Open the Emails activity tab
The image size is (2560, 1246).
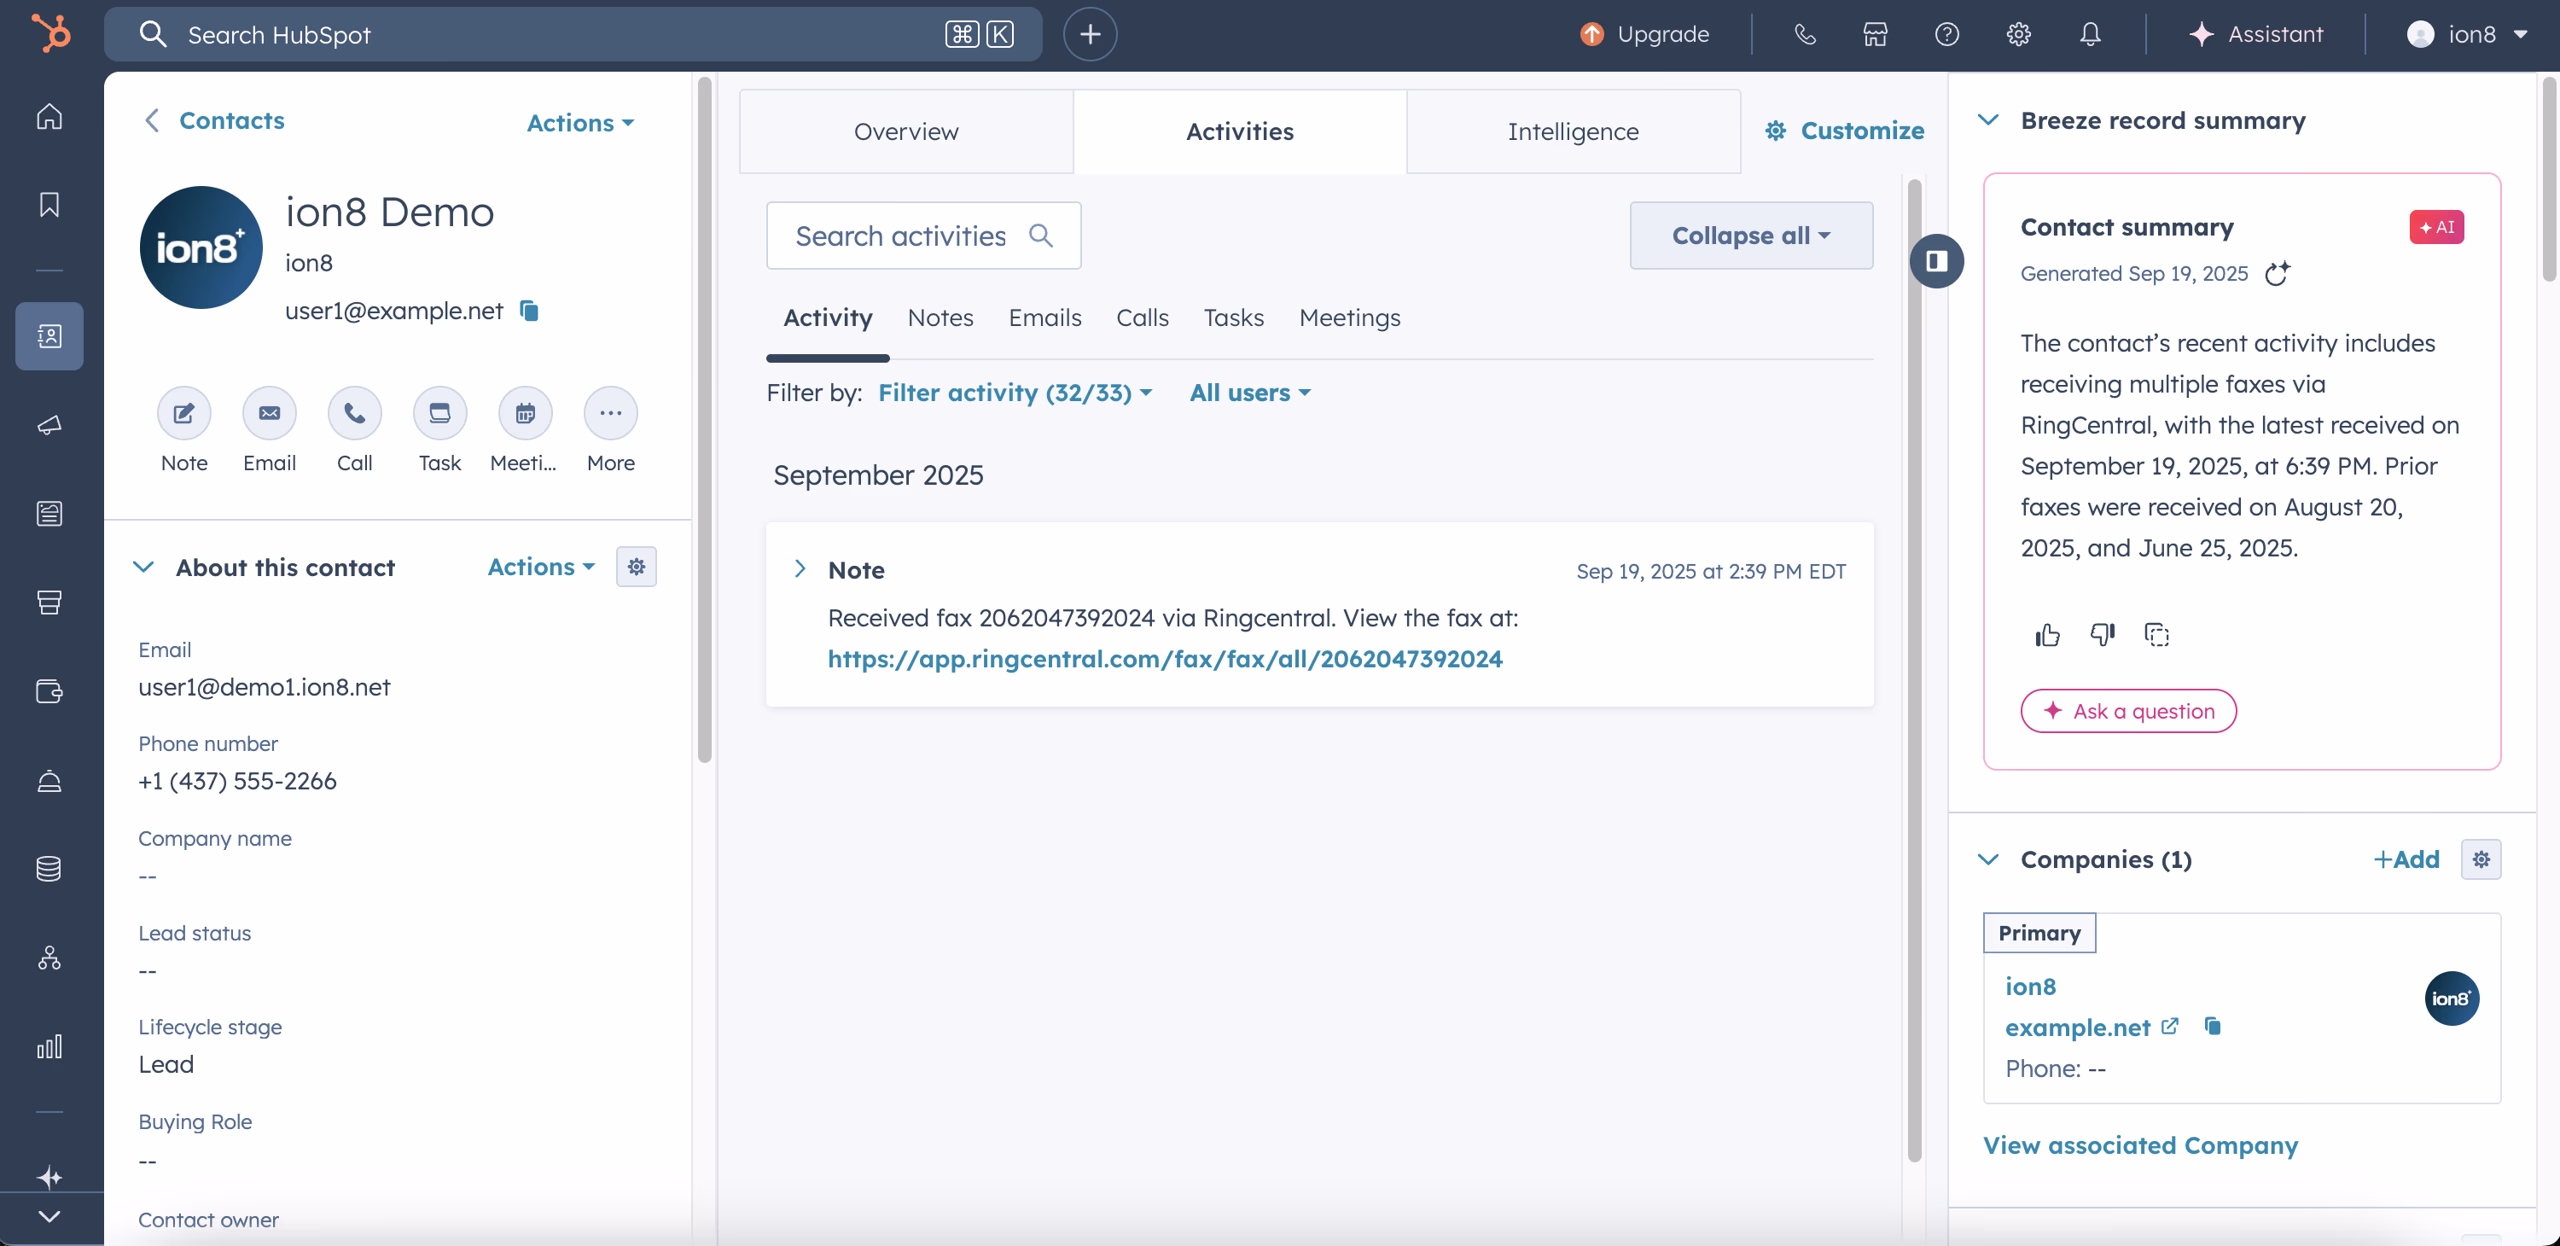(1044, 317)
